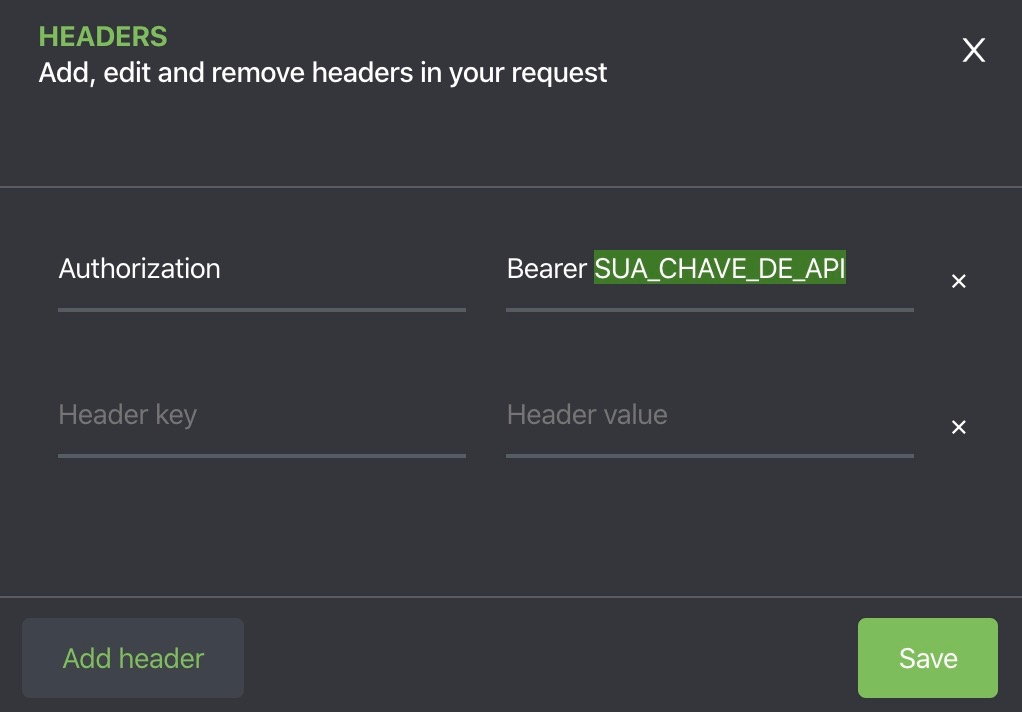
Task: Delete the empty header row
Action: click(958, 428)
